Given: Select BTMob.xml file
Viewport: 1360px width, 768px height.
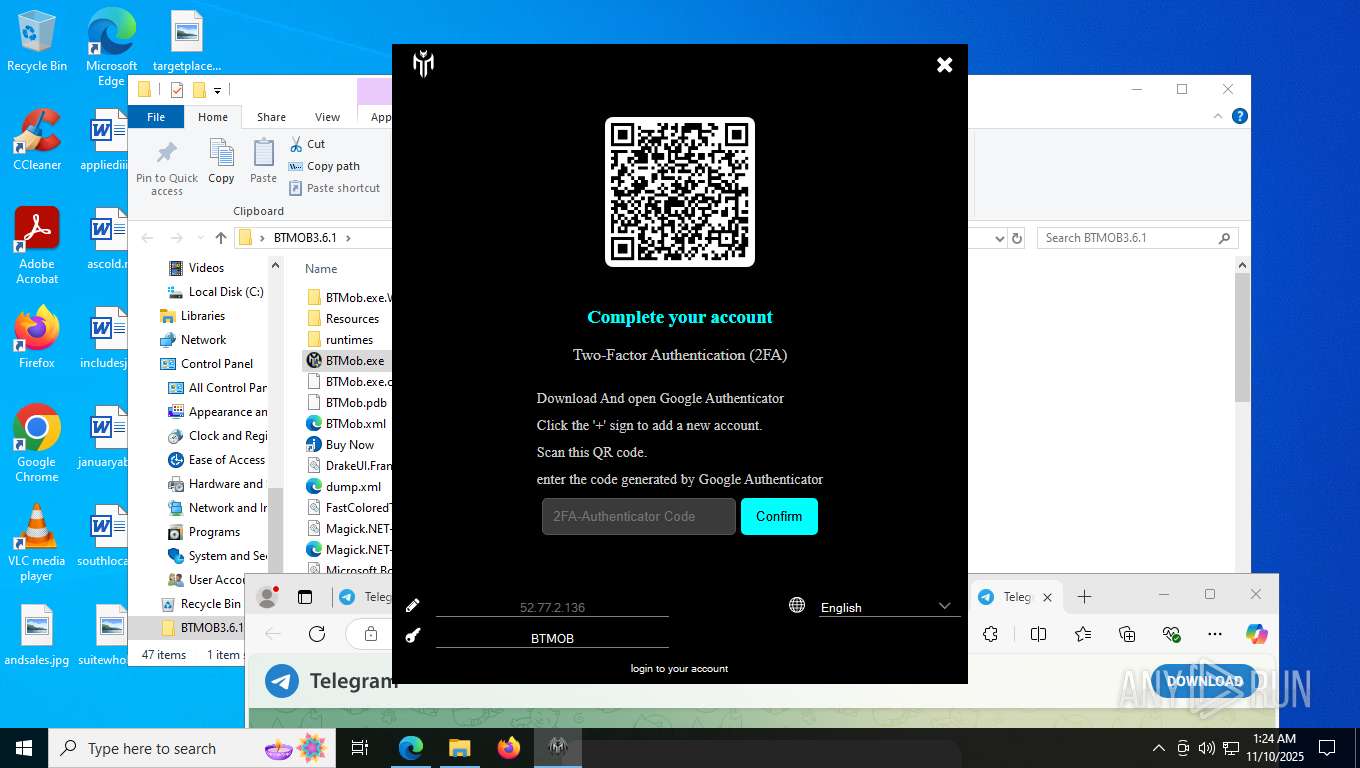Looking at the screenshot, I should point(355,424).
